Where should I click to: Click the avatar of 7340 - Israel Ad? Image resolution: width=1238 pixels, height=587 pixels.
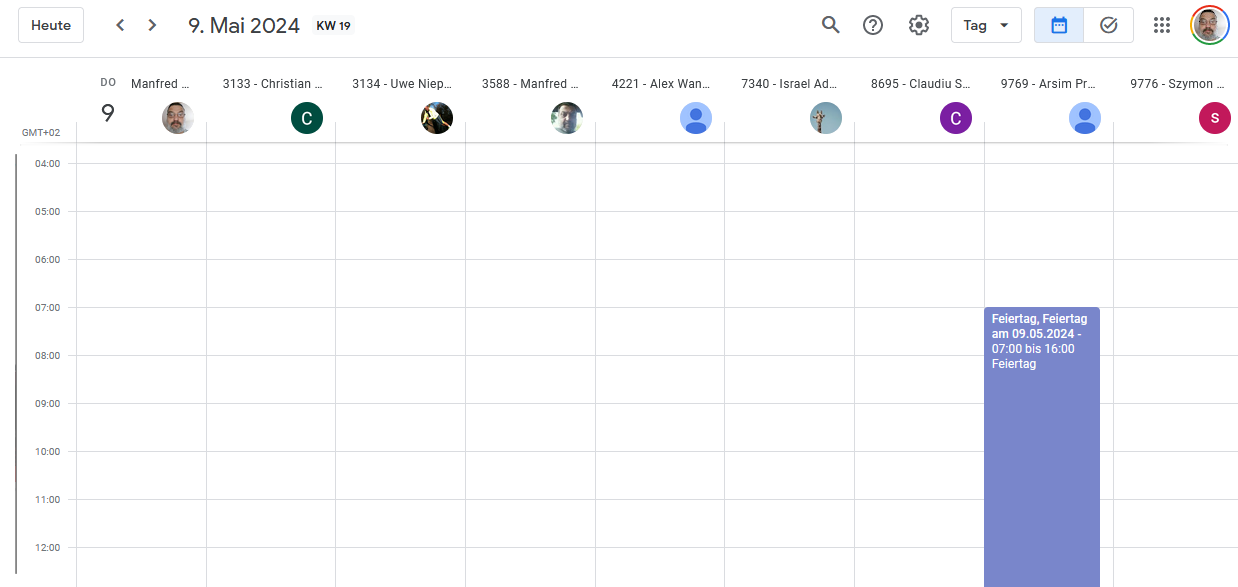[825, 118]
